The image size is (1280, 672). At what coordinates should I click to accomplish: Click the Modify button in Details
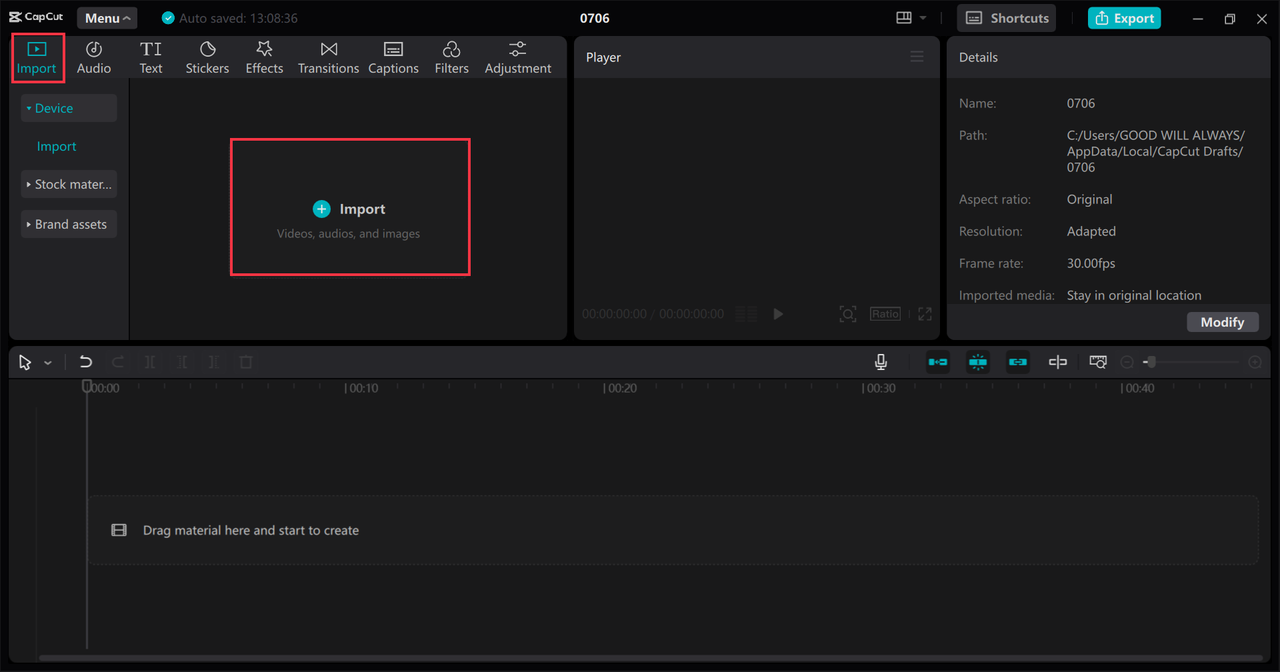coord(1222,322)
